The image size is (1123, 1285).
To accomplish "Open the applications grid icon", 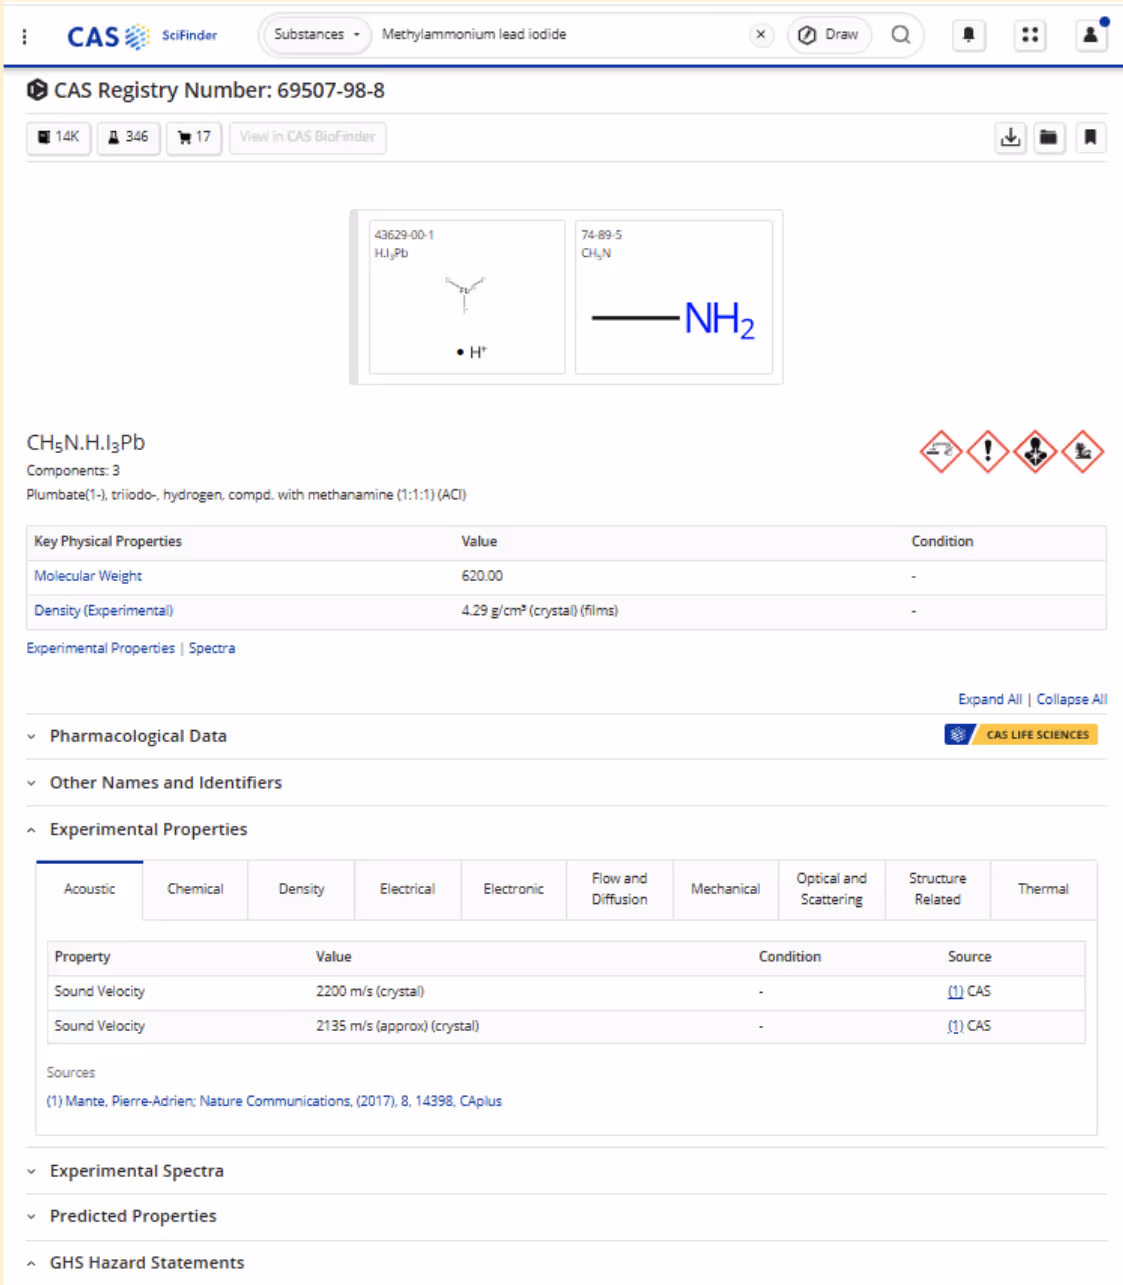I will [1030, 35].
